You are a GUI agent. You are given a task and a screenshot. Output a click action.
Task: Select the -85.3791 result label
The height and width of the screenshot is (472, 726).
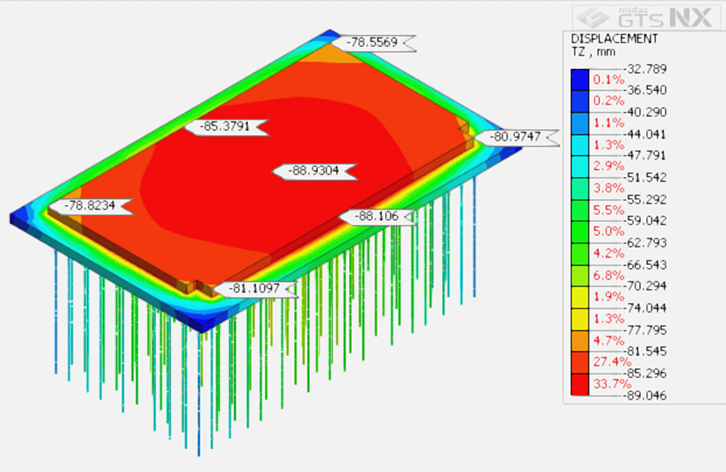coord(226,126)
